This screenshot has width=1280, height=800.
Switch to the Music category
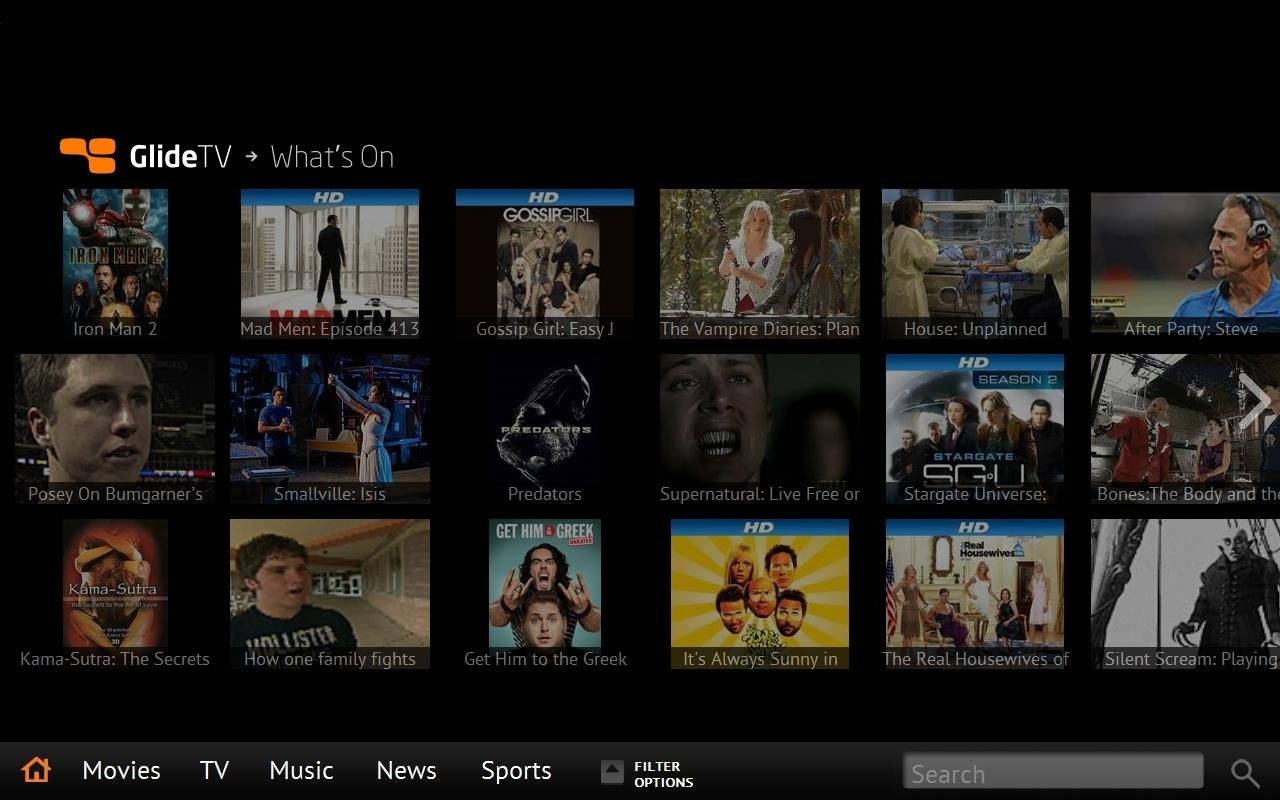click(x=301, y=771)
